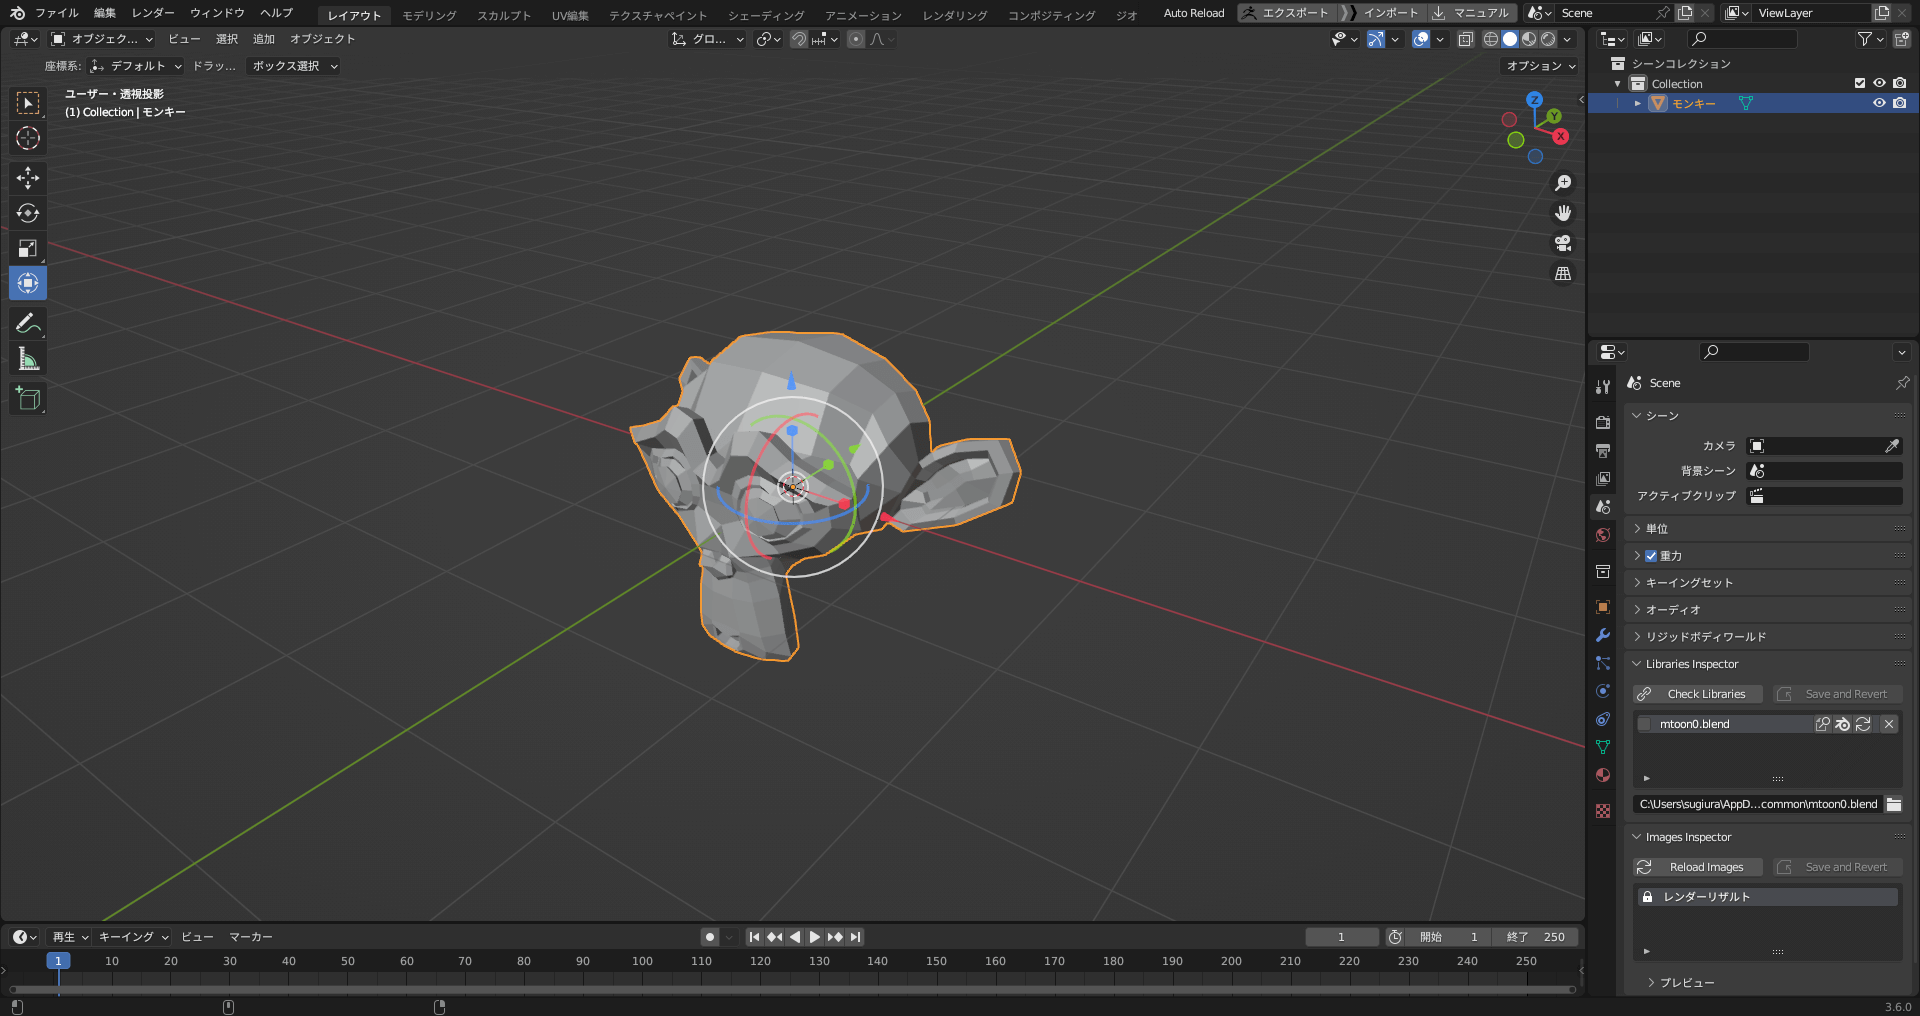Open the View Layer properties tab

1603,479
